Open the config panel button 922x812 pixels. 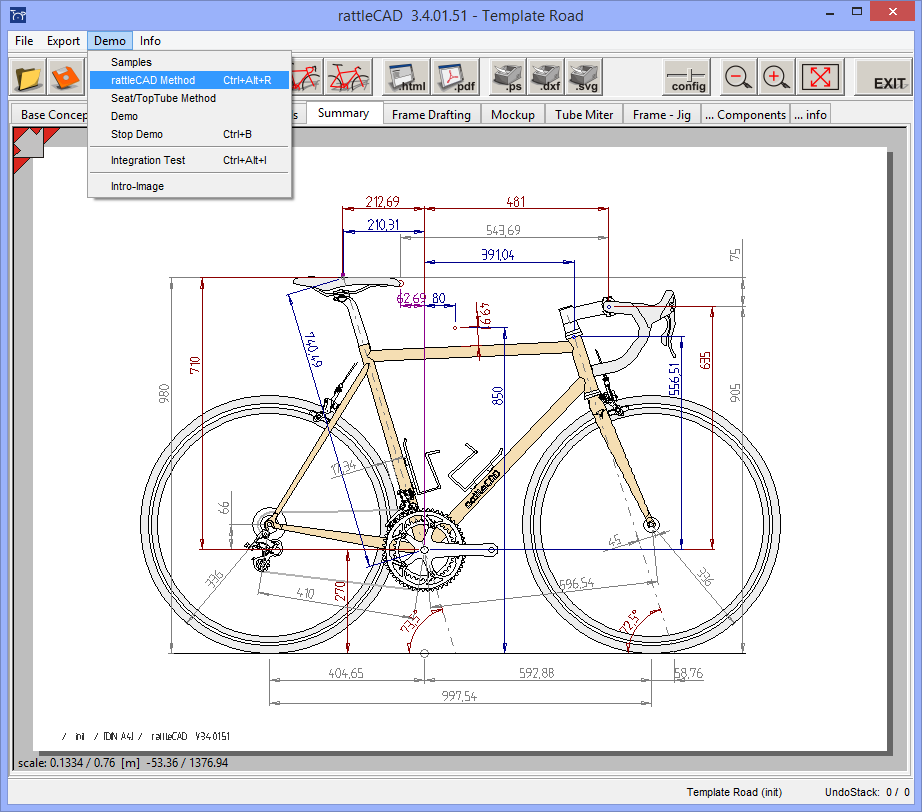pos(687,77)
